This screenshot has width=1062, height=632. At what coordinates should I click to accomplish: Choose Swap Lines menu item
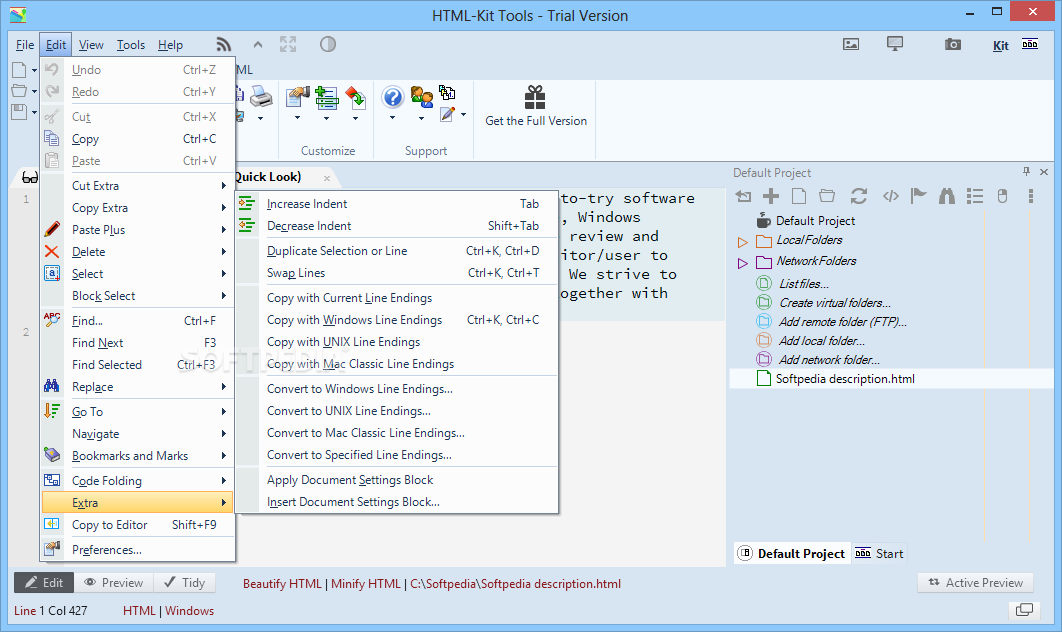tap(397, 273)
